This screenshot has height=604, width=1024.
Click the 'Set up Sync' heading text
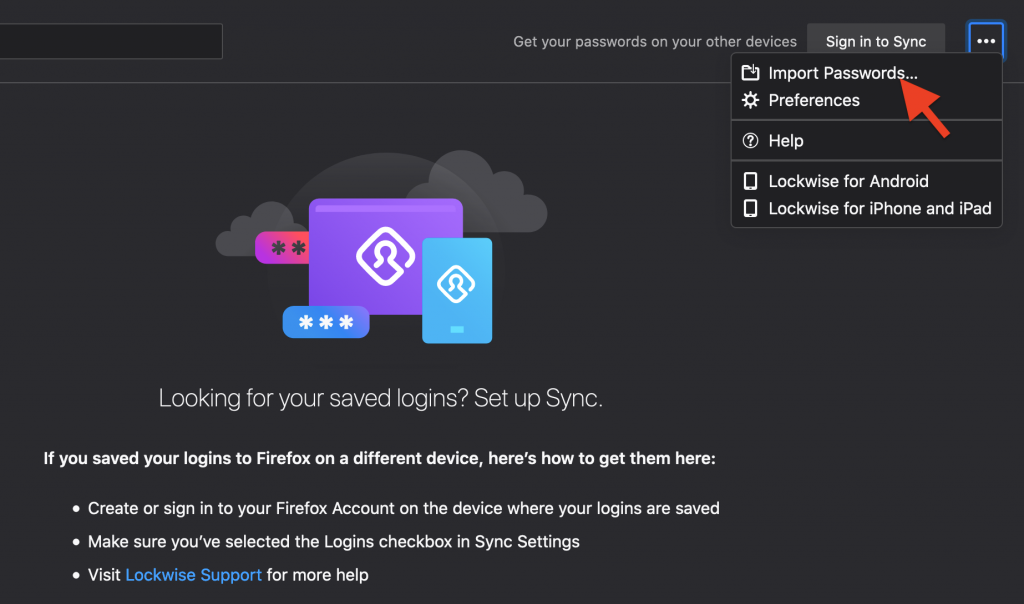[x=538, y=398]
